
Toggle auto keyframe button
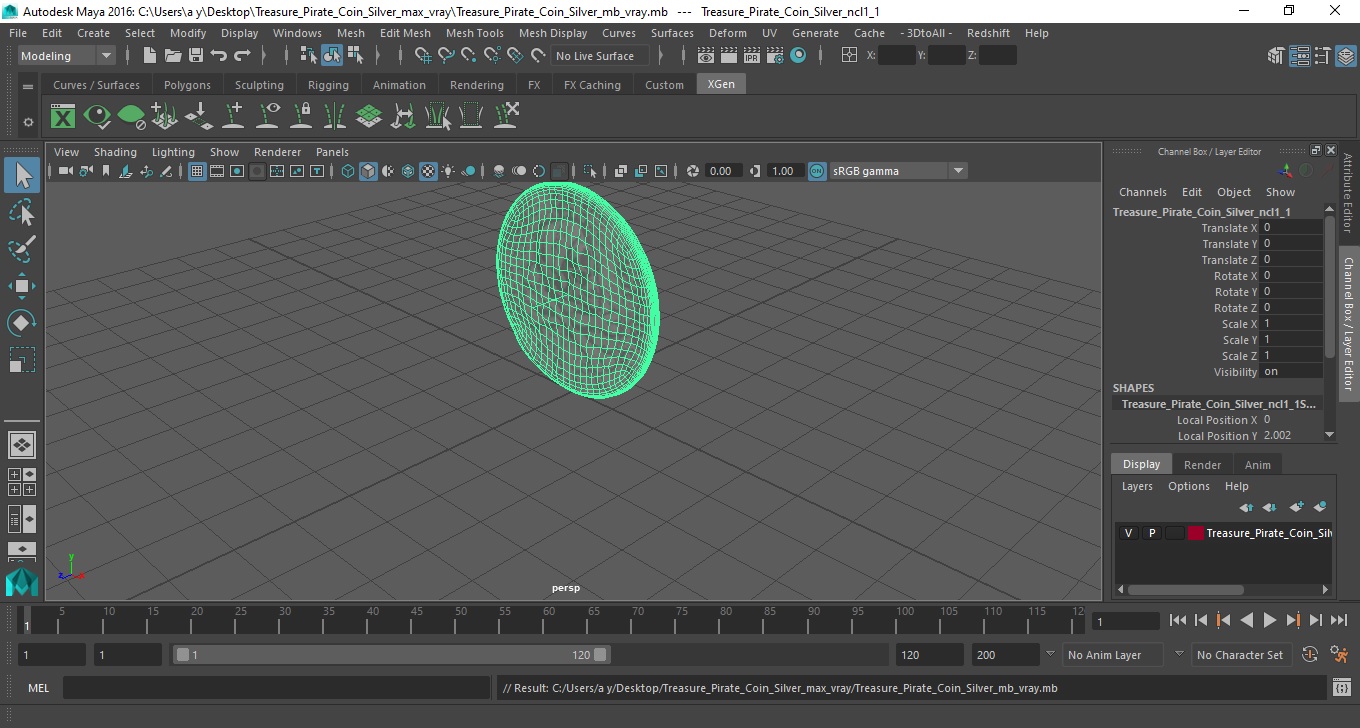pyautogui.click(x=1311, y=655)
